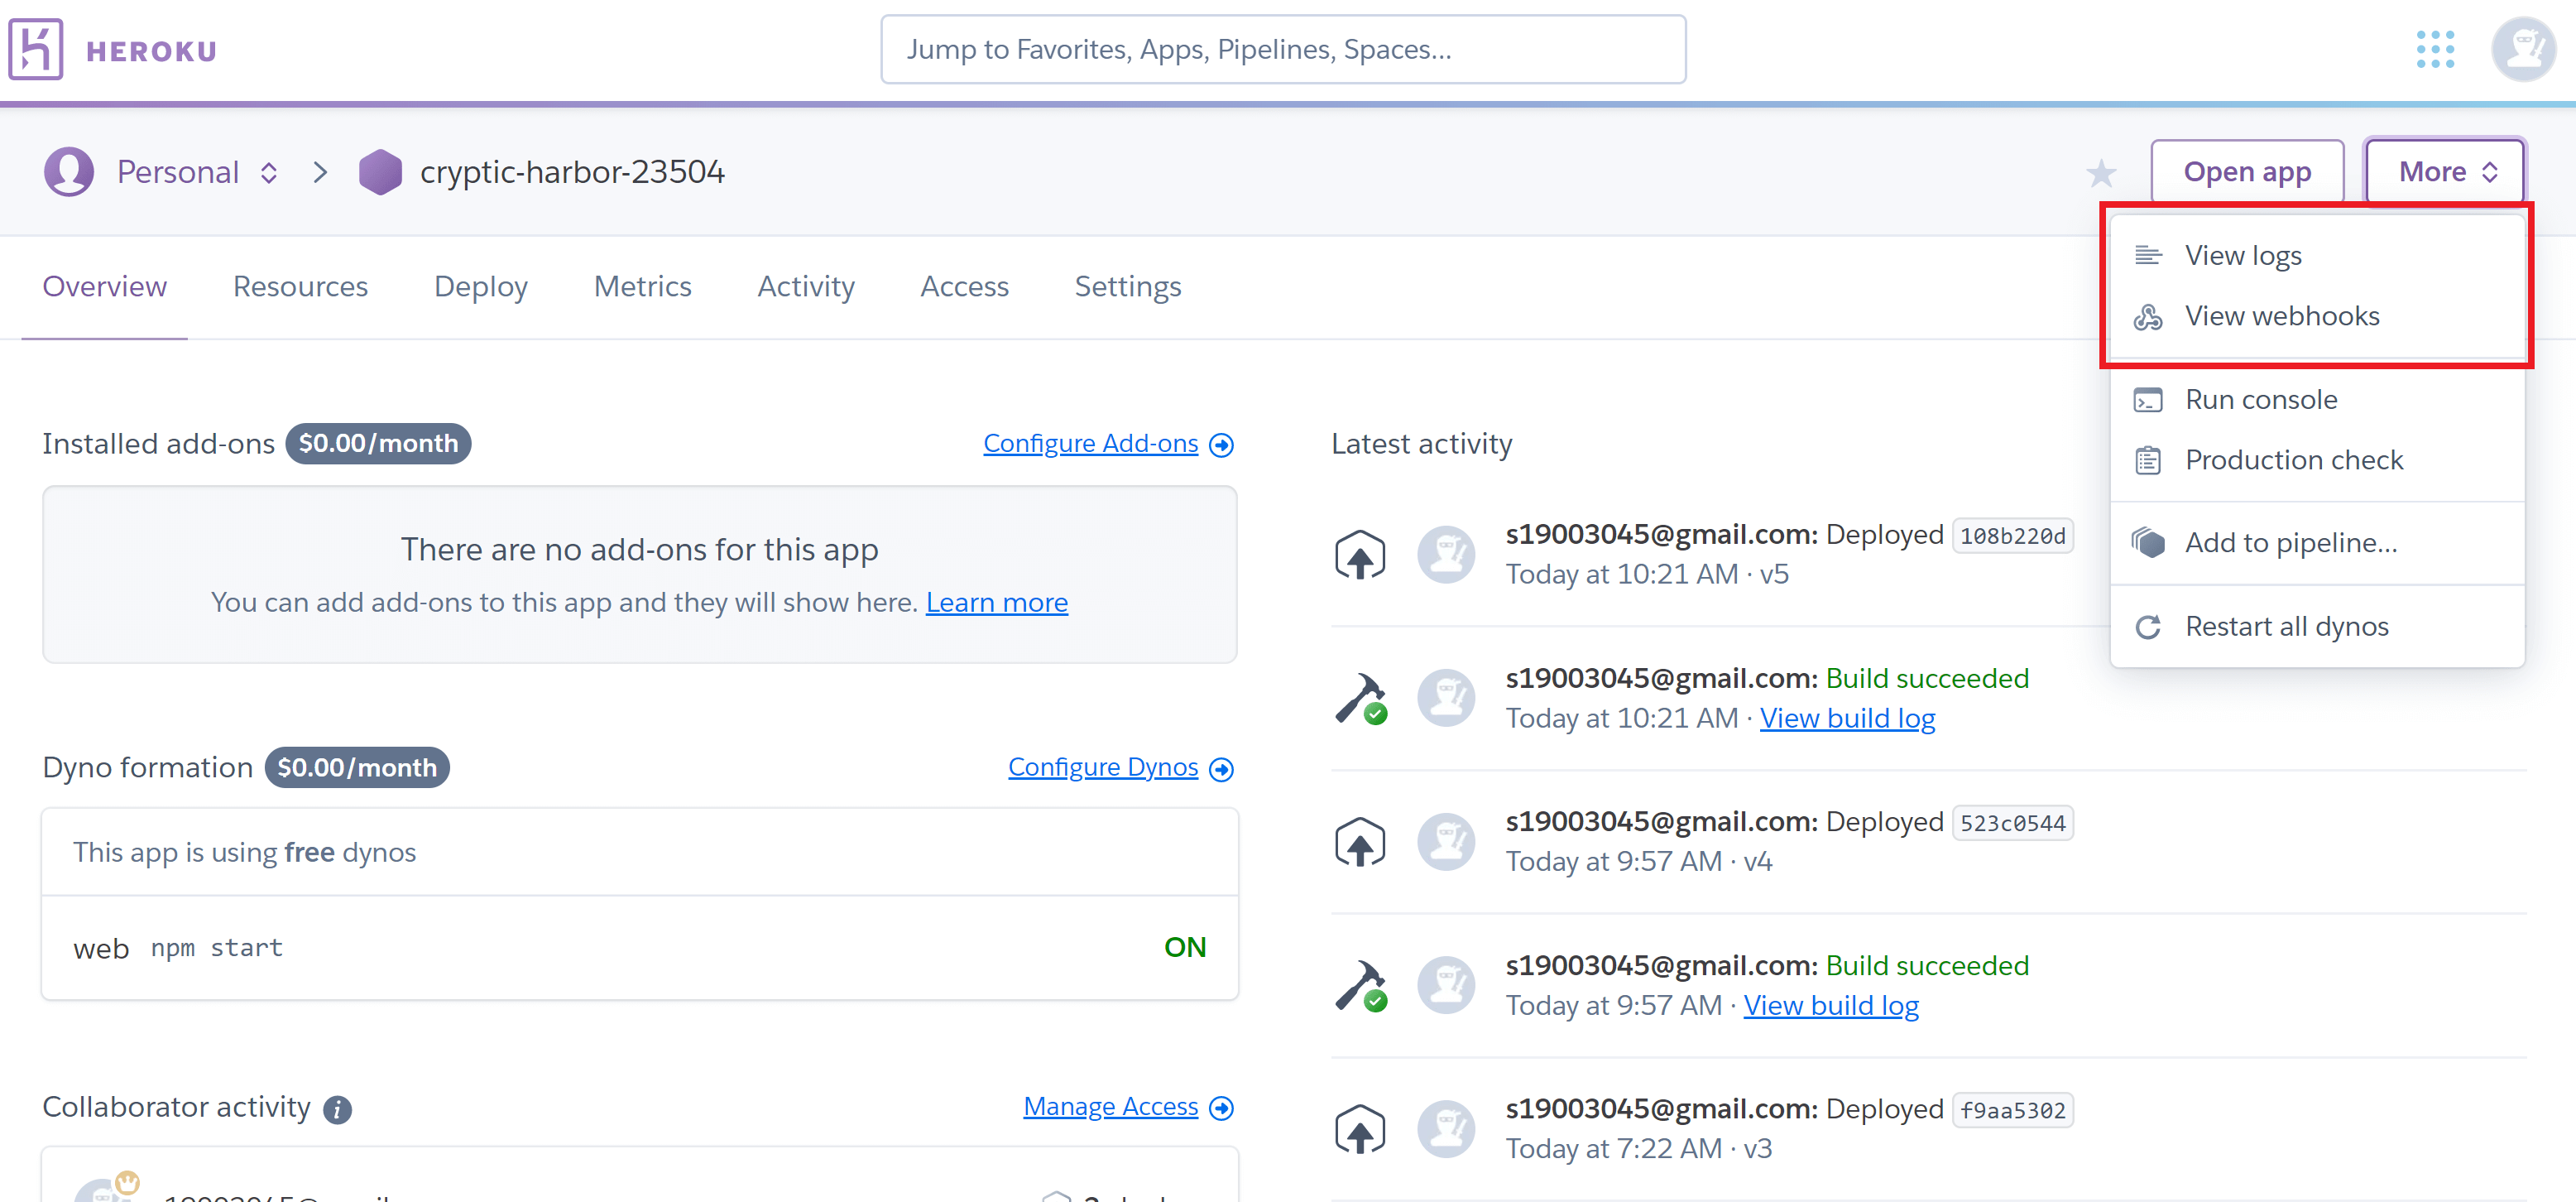Click user avatar in 10:21 AM build row
2576x1202 pixels.
click(x=1446, y=698)
